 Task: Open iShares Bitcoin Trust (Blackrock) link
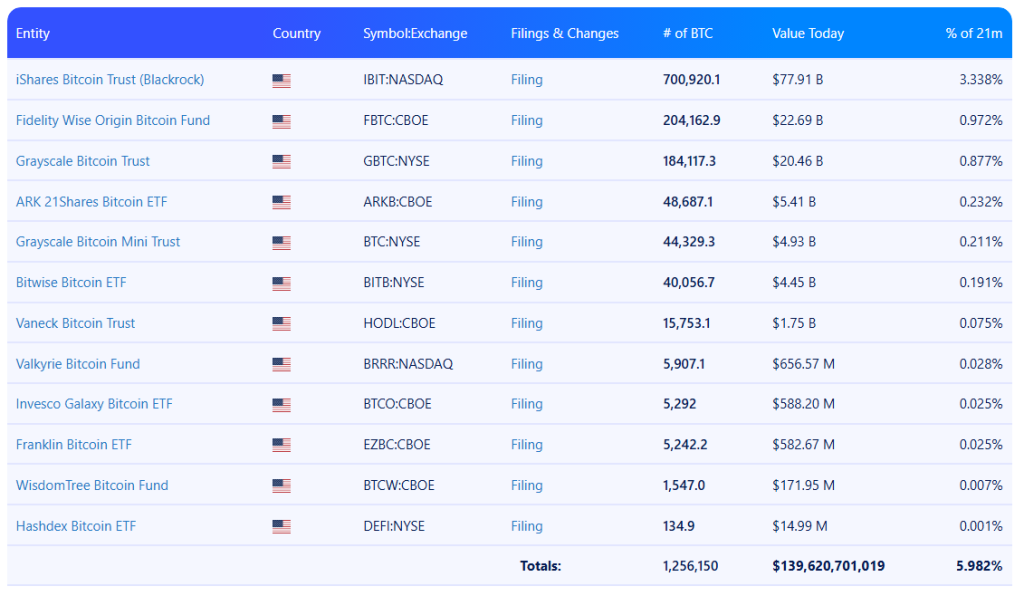pos(110,79)
